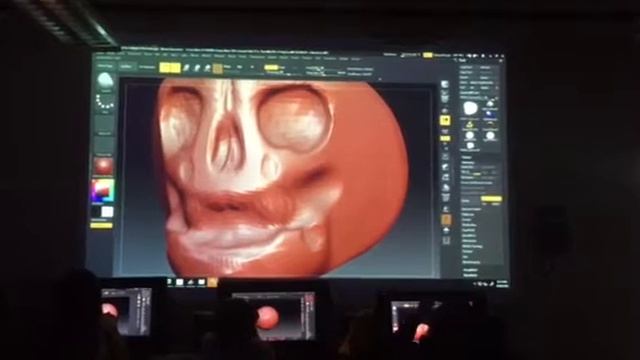Toggle the first yellow Edit mode button

click(164, 67)
